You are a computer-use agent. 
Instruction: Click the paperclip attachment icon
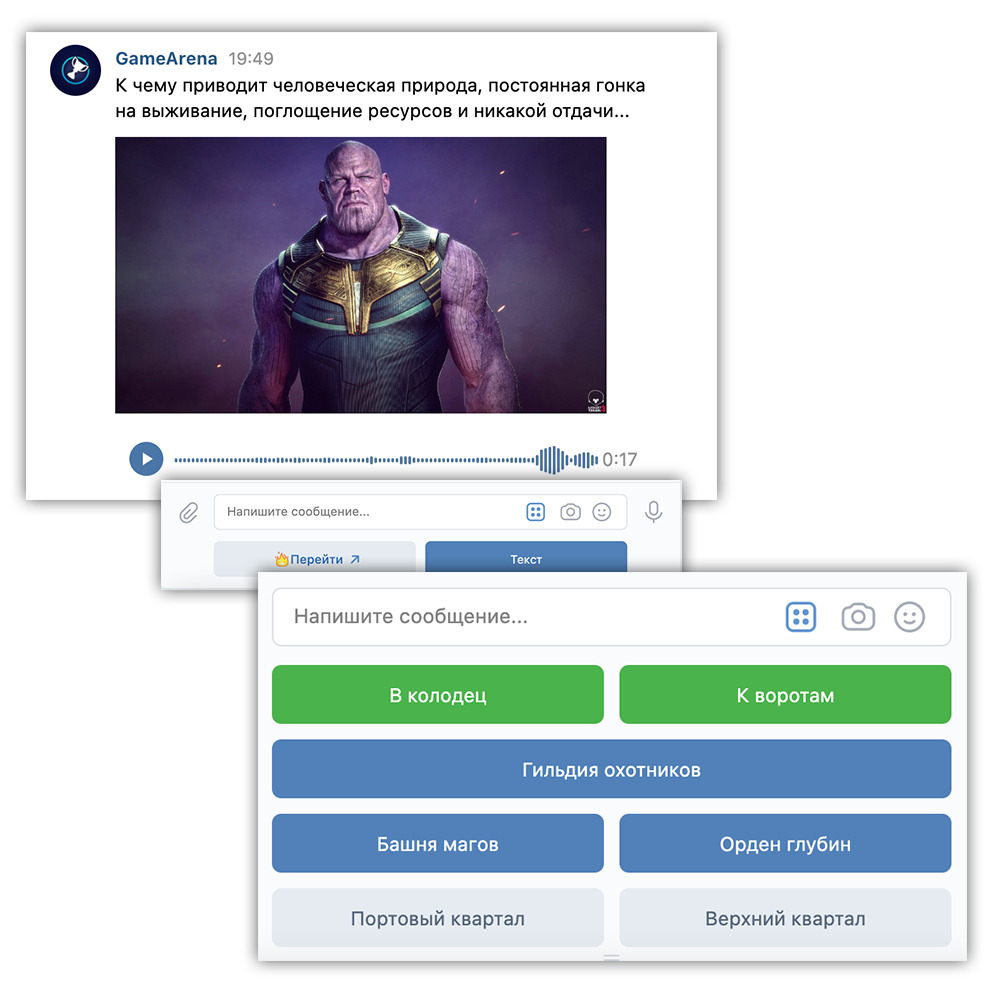coord(188,512)
